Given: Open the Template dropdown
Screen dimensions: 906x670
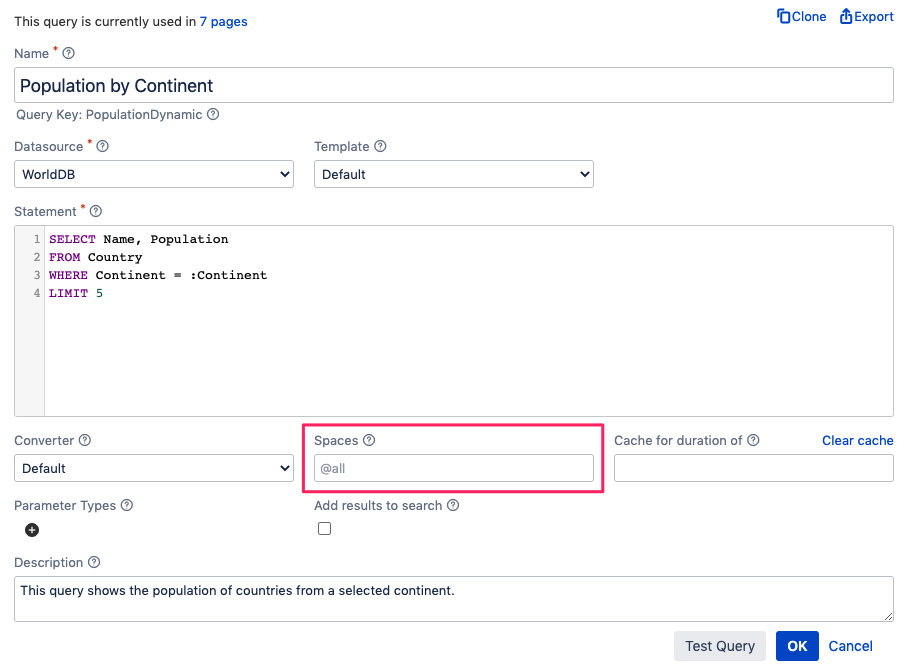Looking at the screenshot, I should click(454, 174).
